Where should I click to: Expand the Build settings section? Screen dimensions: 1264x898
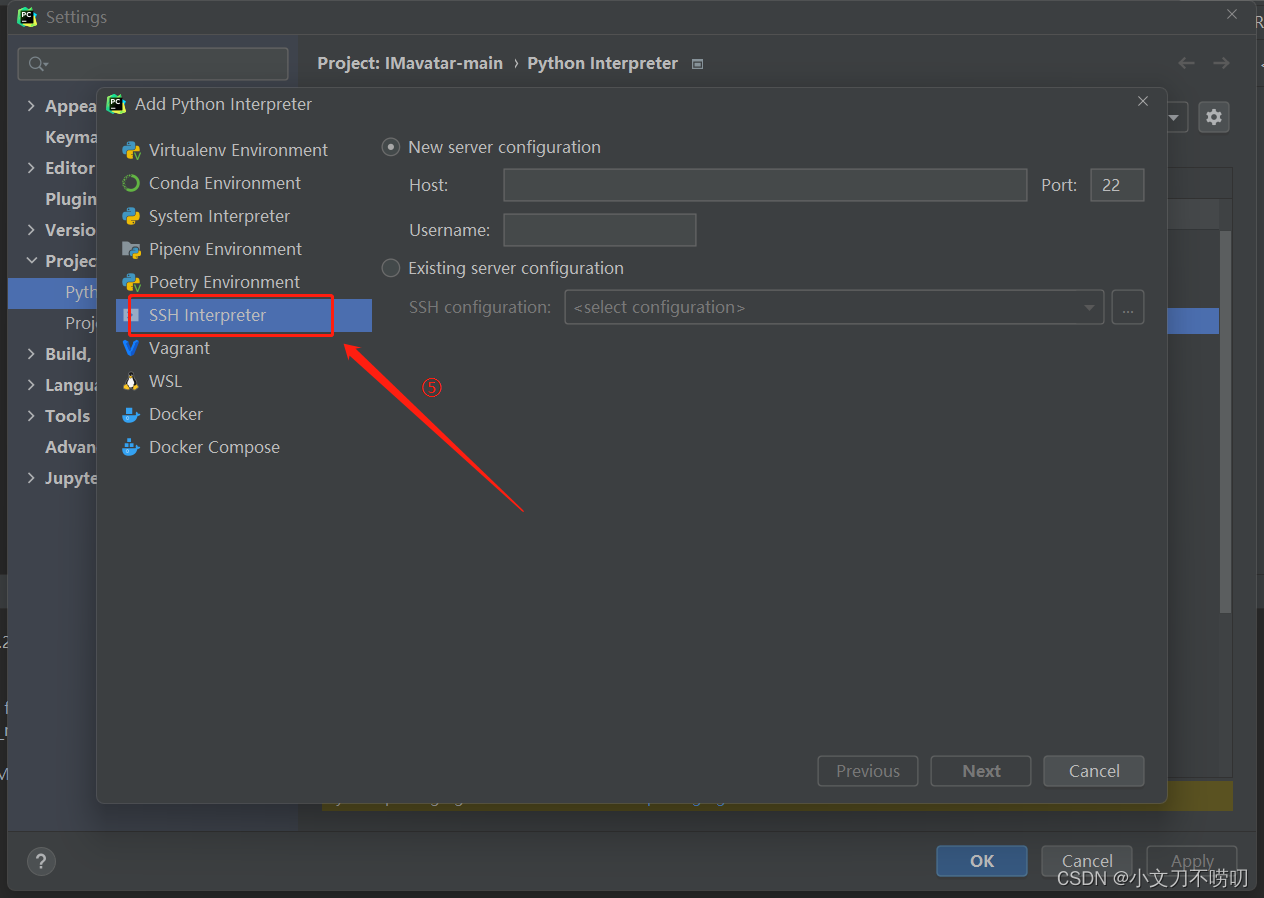pyautogui.click(x=31, y=354)
